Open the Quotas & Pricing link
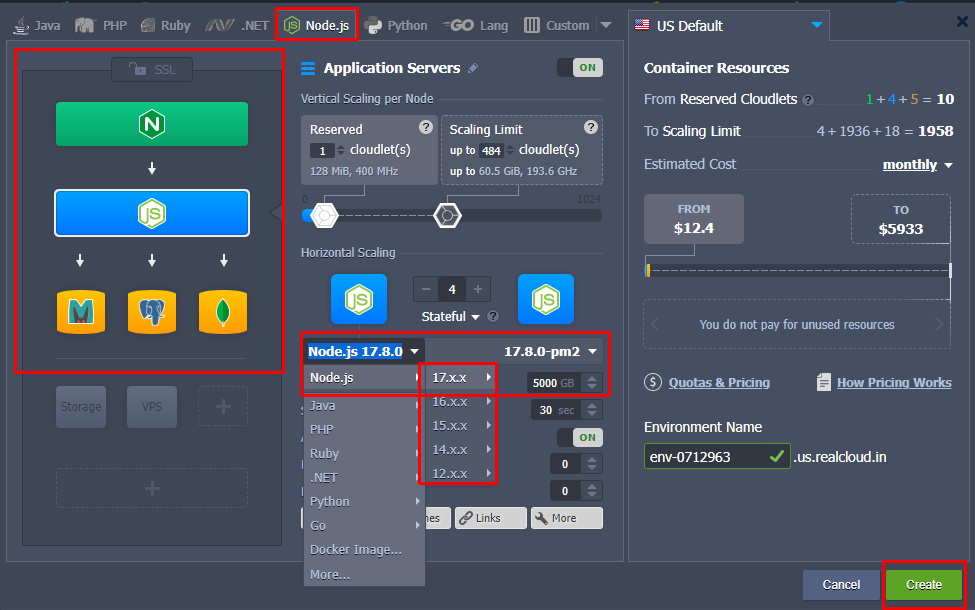Screen dimensions: 975x610 pyautogui.click(x=718, y=382)
